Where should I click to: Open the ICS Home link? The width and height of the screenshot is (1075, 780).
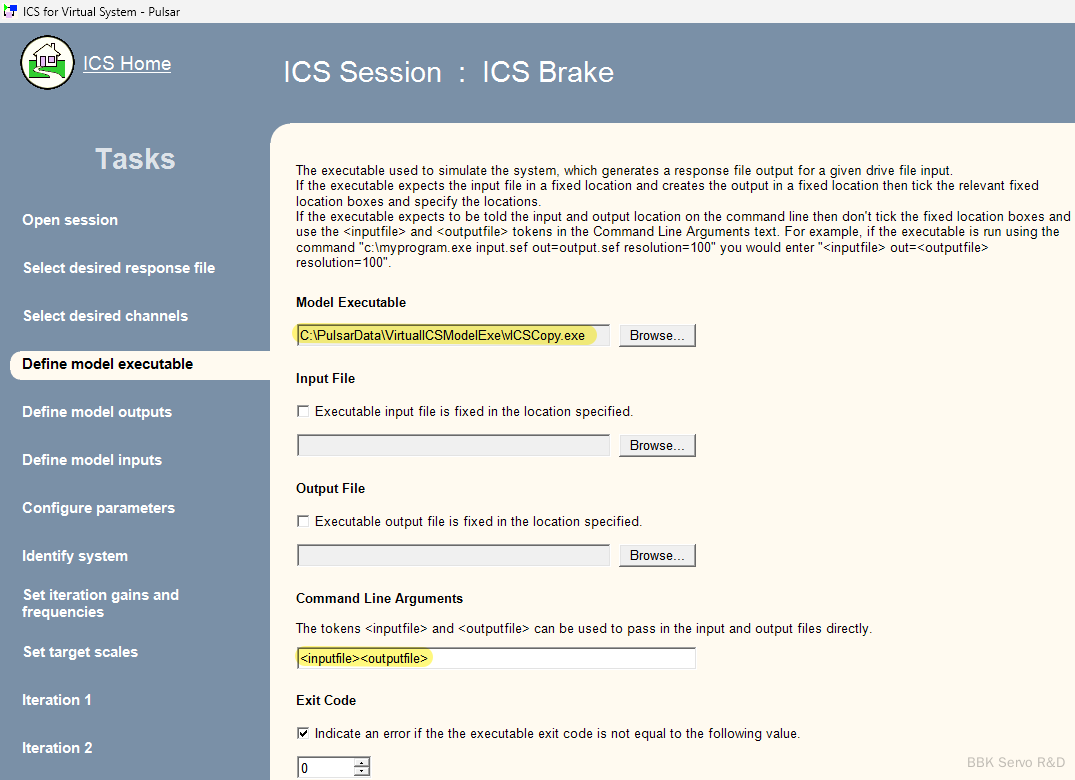coord(127,63)
